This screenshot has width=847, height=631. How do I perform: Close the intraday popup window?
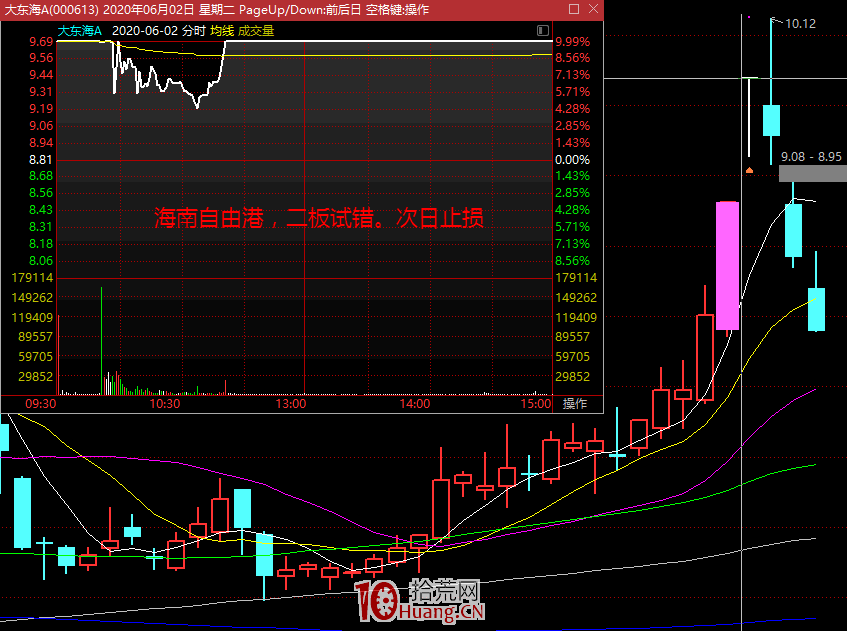(x=593, y=9)
